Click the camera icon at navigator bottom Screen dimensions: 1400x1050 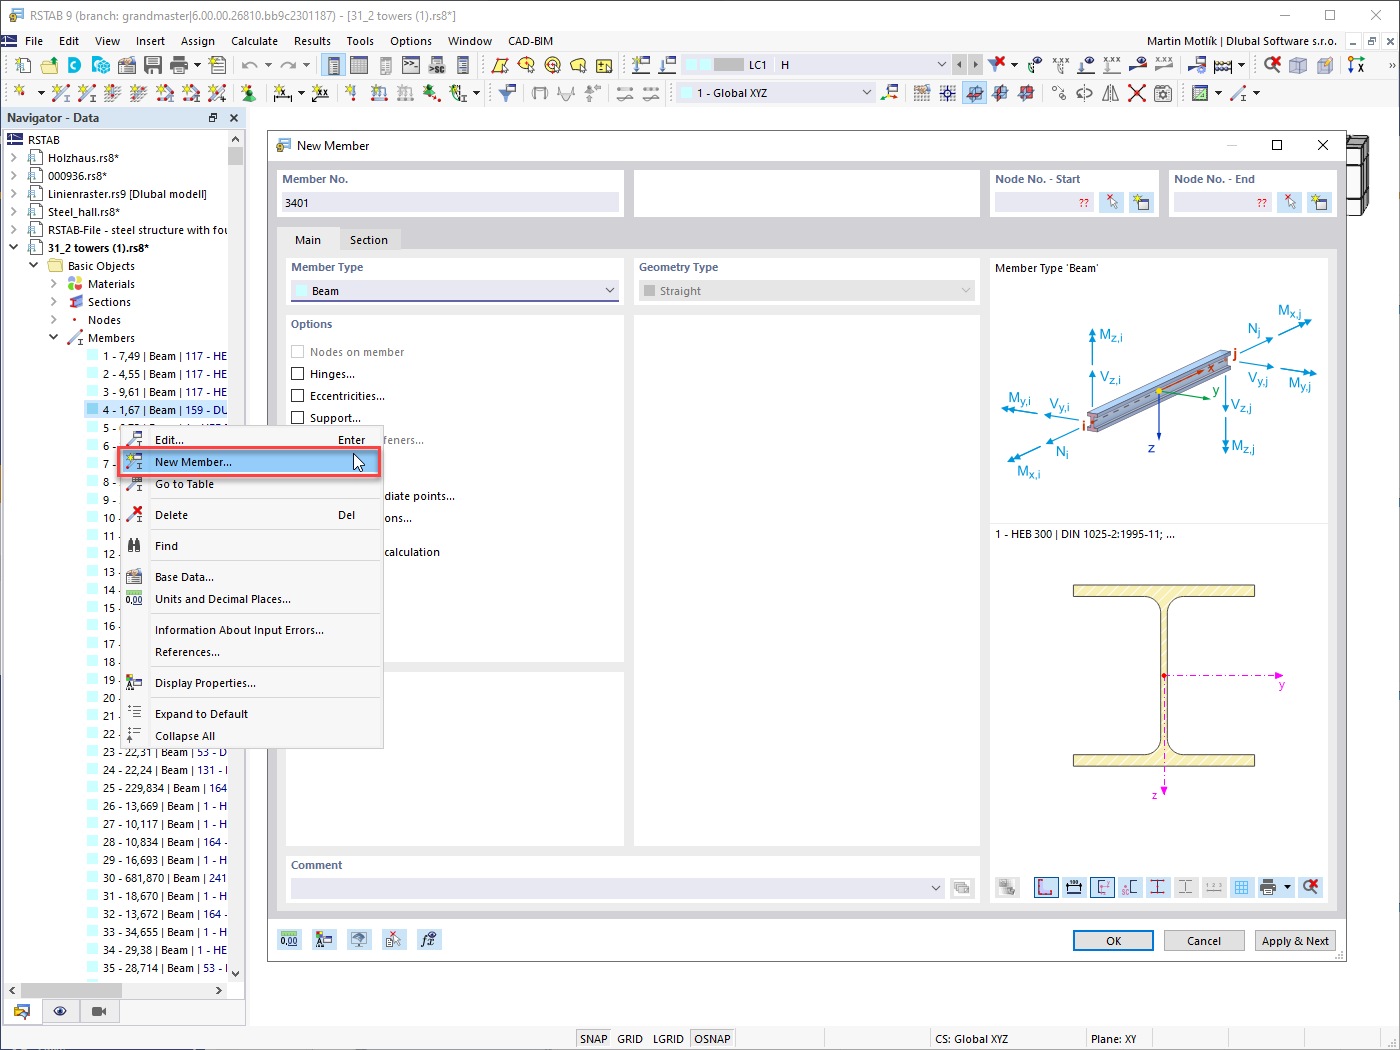point(99,1011)
